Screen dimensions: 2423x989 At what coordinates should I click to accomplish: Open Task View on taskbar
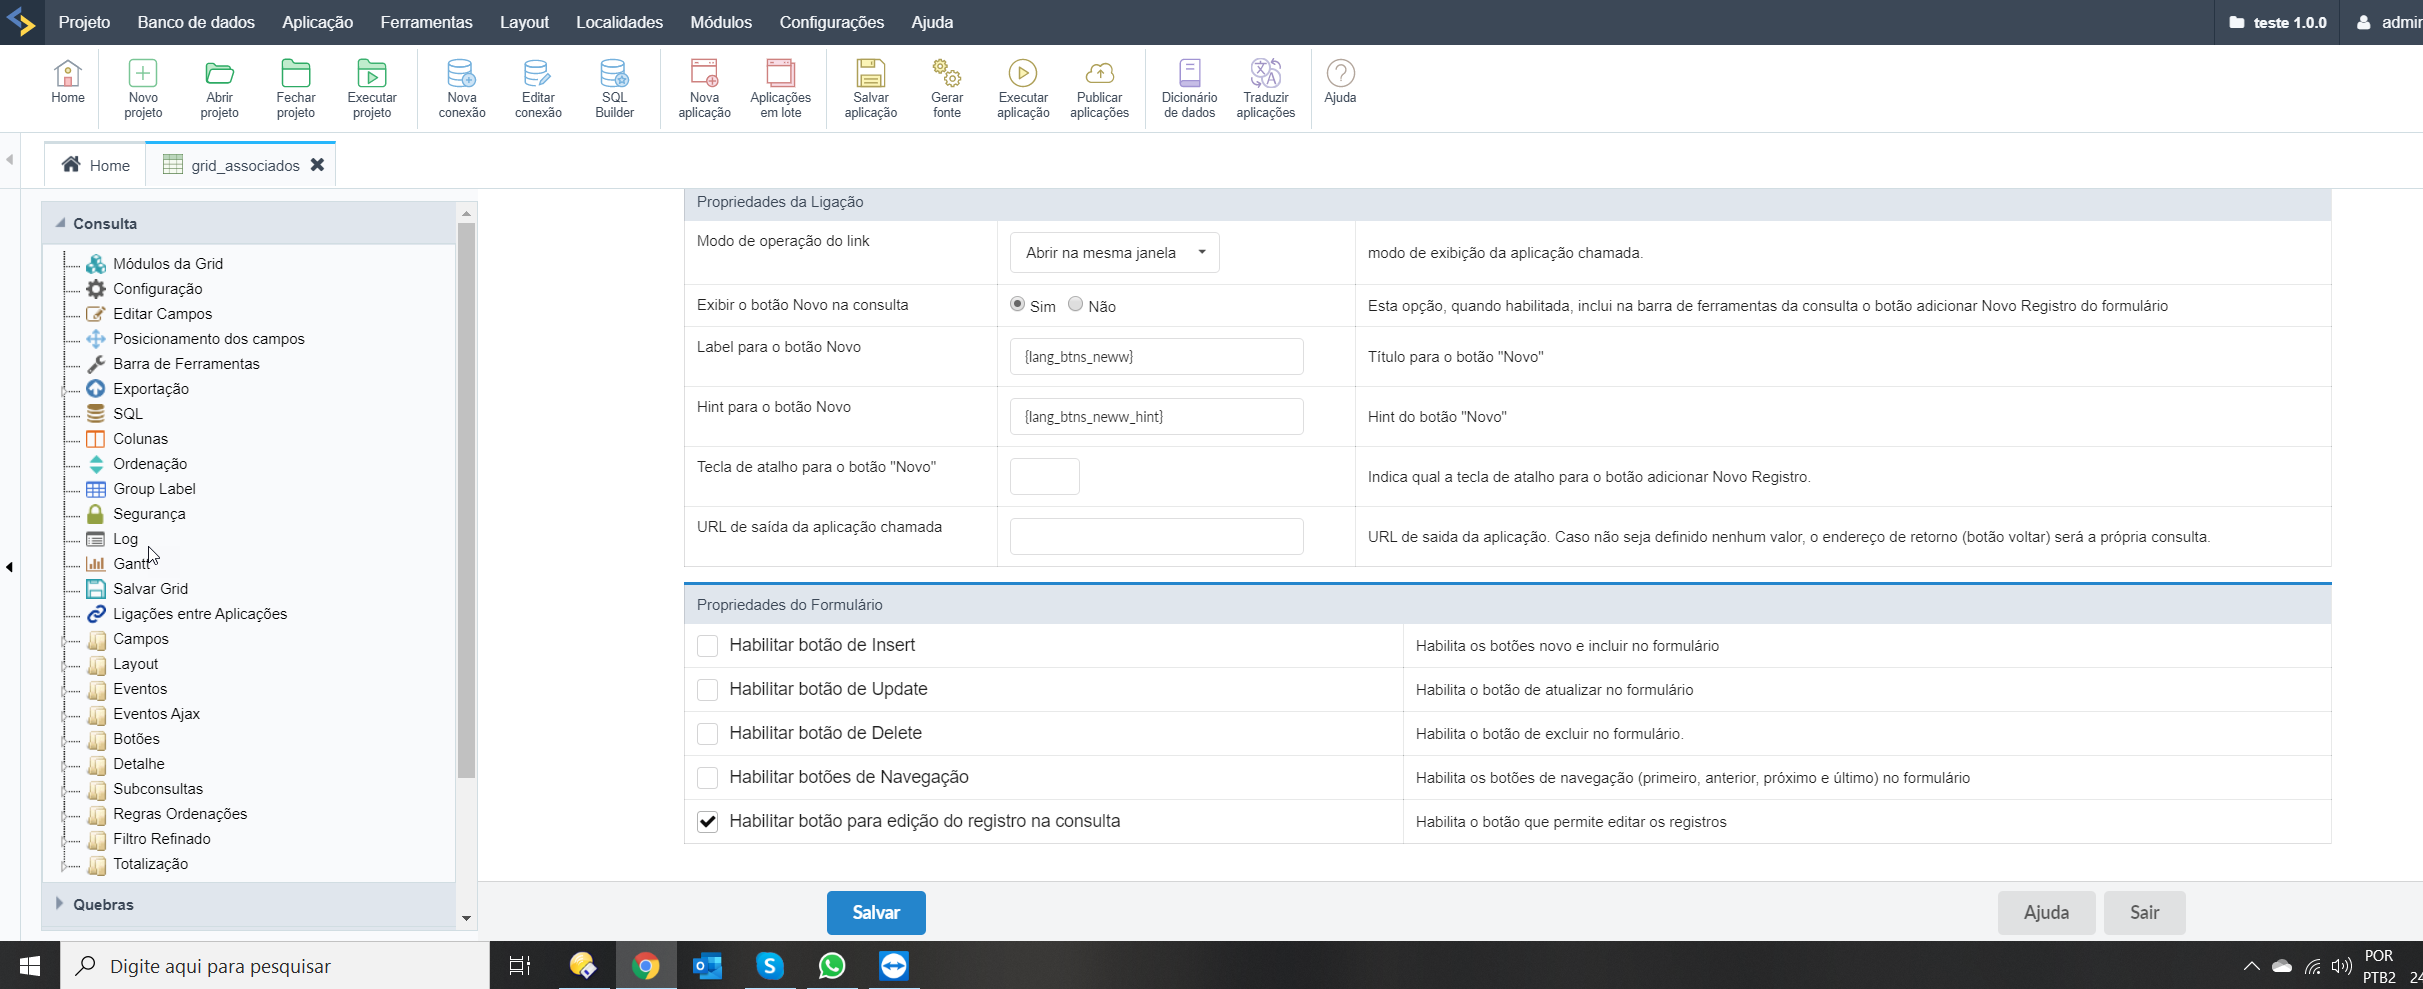(520, 966)
